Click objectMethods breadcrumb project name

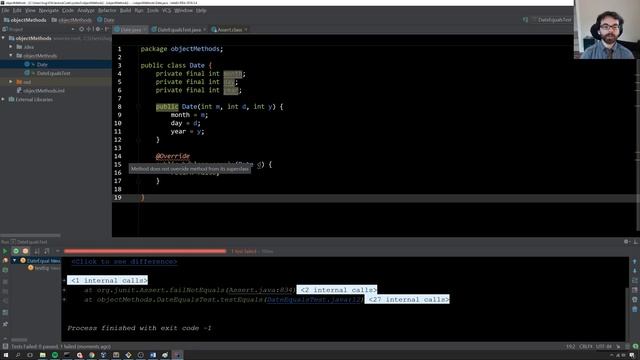coord(25,20)
